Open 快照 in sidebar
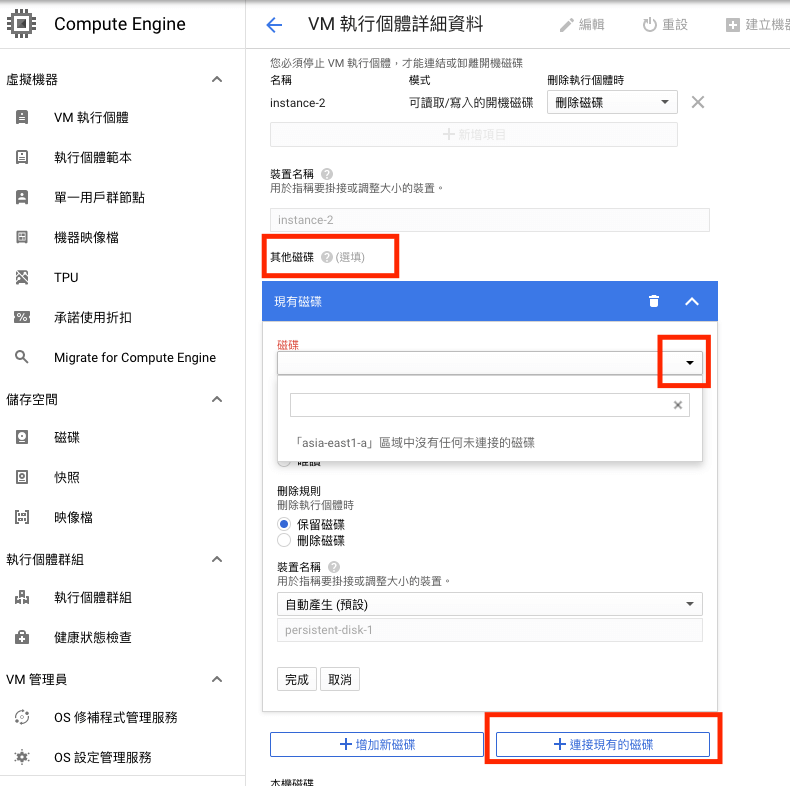Image resolution: width=790 pixels, height=786 pixels. tap(67, 477)
